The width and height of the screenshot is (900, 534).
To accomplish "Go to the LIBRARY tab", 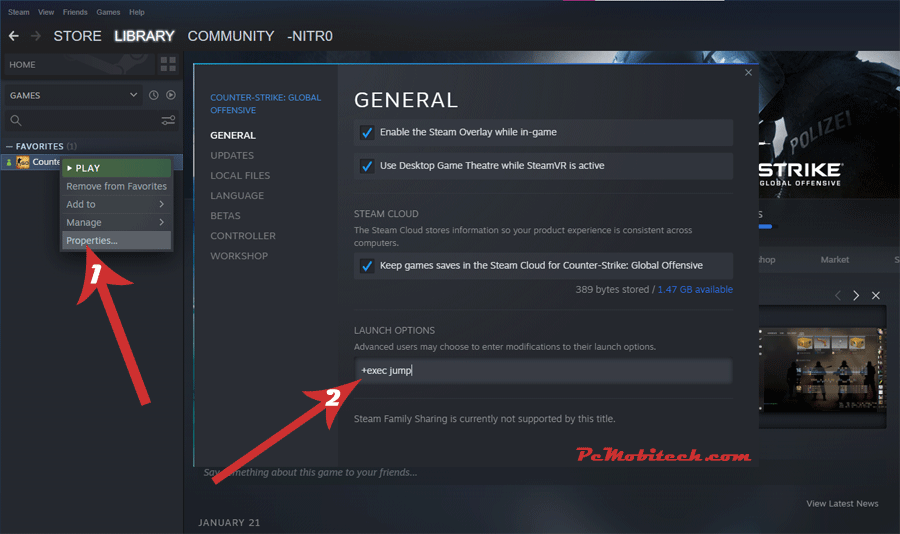I will 144,36.
